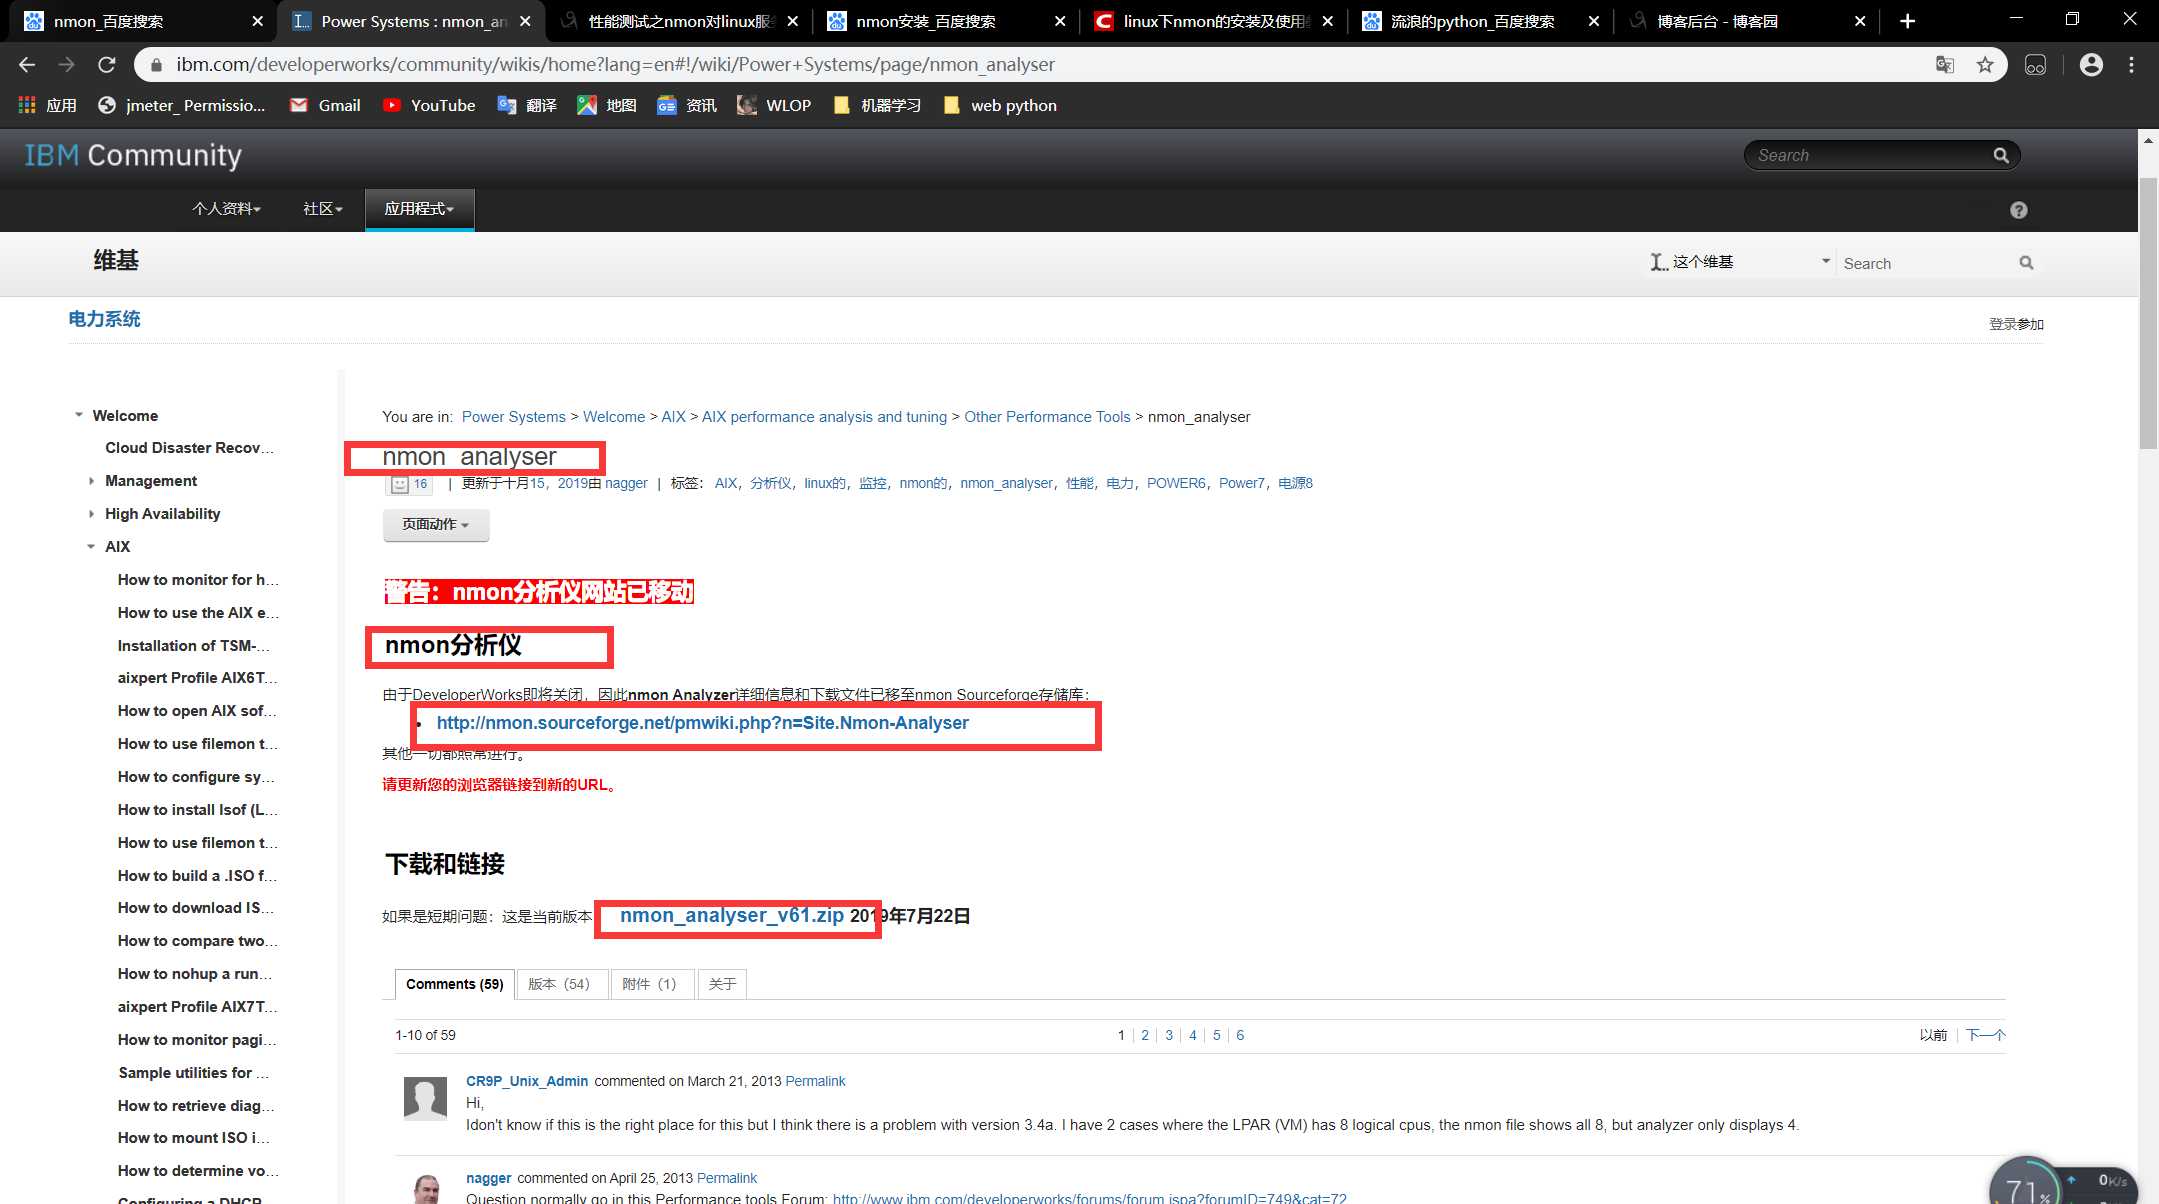The height and width of the screenshot is (1204, 2159).
Task: Click the browser address bar URL
Action: tap(615, 65)
